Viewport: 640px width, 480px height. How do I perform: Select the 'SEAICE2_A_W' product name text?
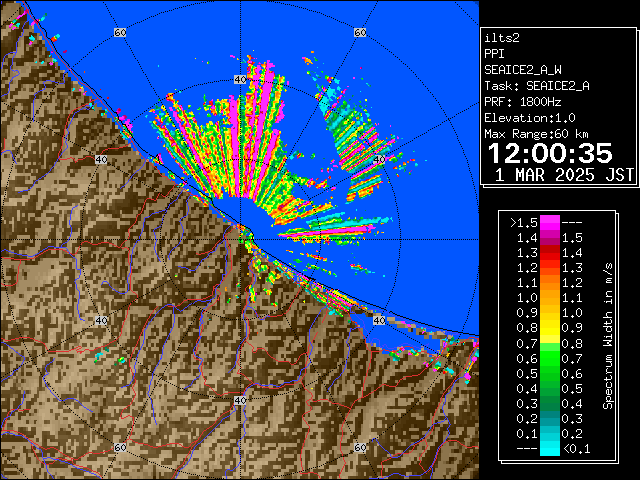pos(523,70)
